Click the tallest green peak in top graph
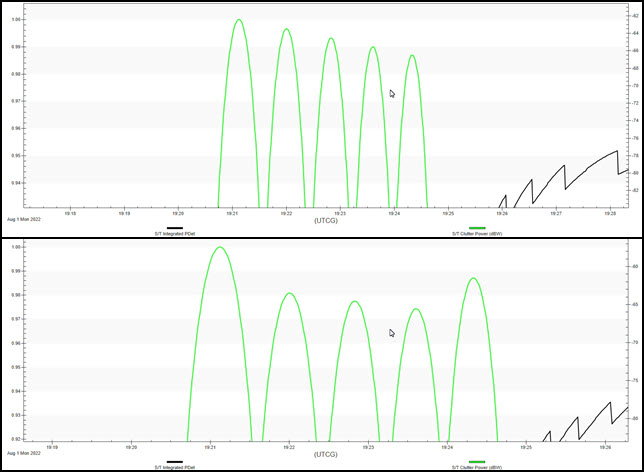 (x=239, y=20)
